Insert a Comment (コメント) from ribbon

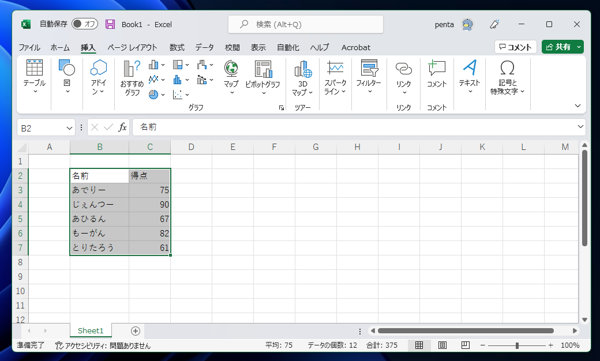437,74
